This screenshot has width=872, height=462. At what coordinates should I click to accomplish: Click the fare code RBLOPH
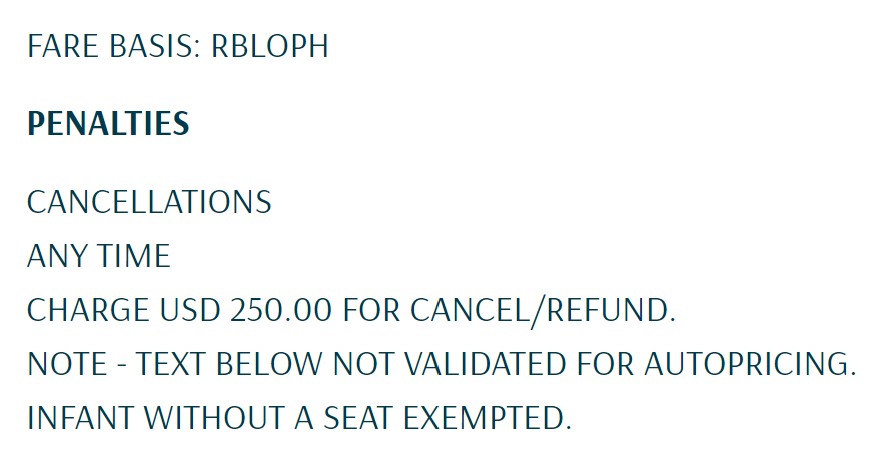[x=270, y=46]
